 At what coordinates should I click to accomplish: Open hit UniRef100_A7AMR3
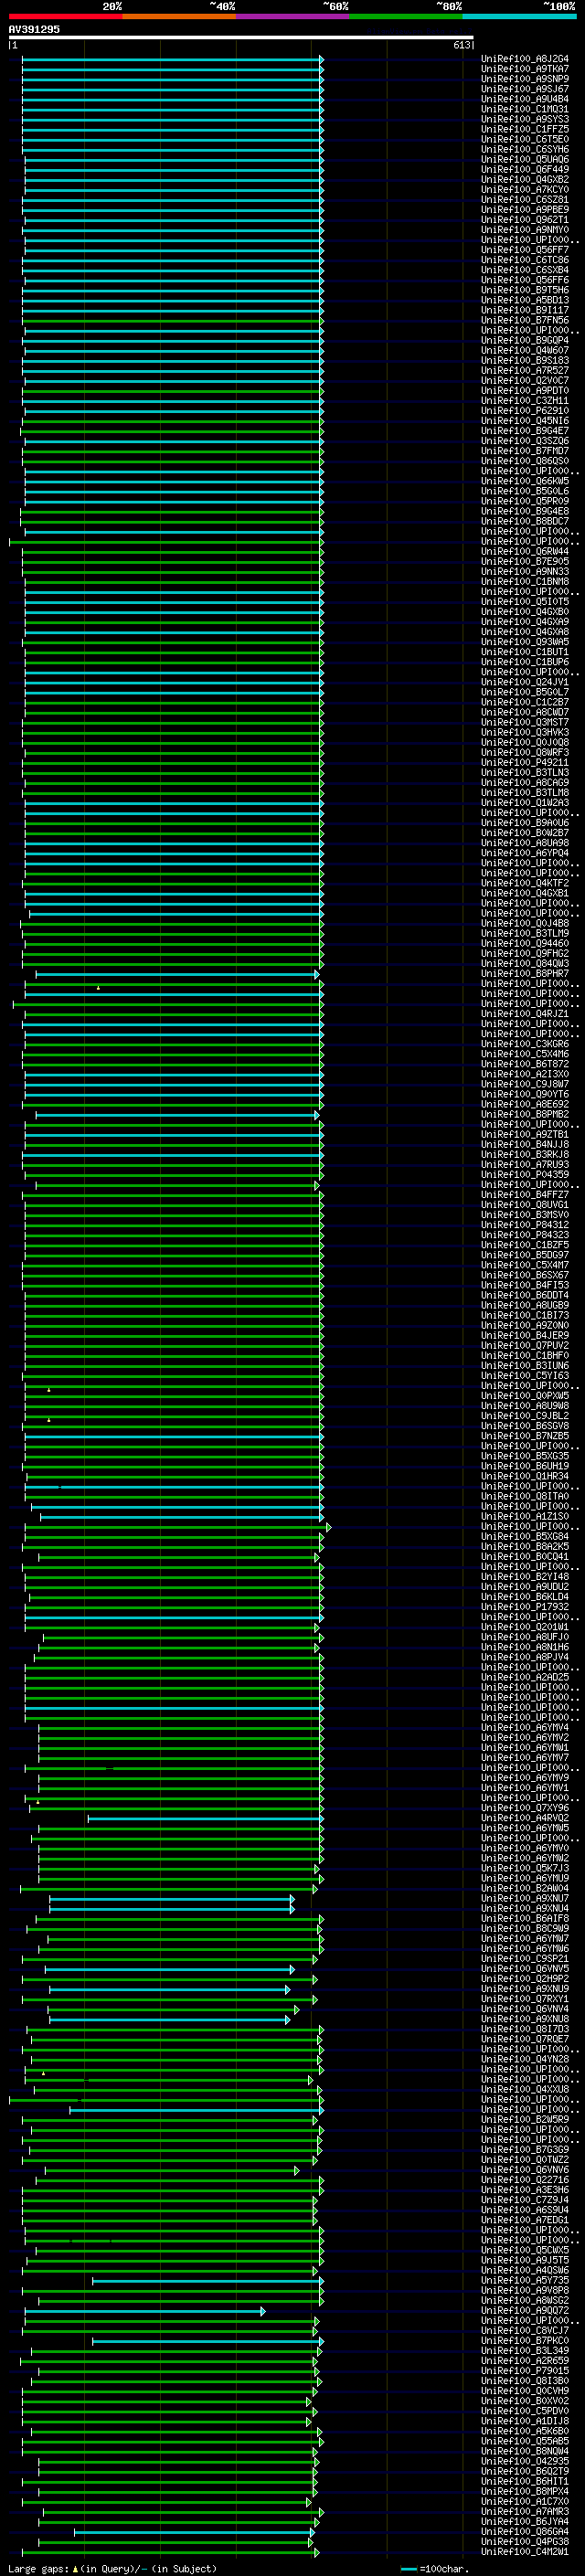pos(525,2511)
